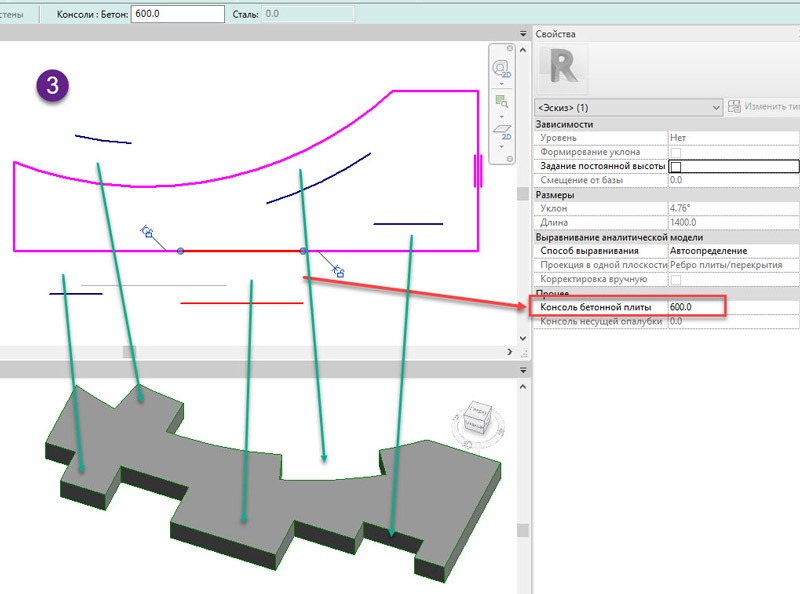This screenshot has height=594, width=800.
Task: Click the 2D view plane icon
Action: pos(499,131)
